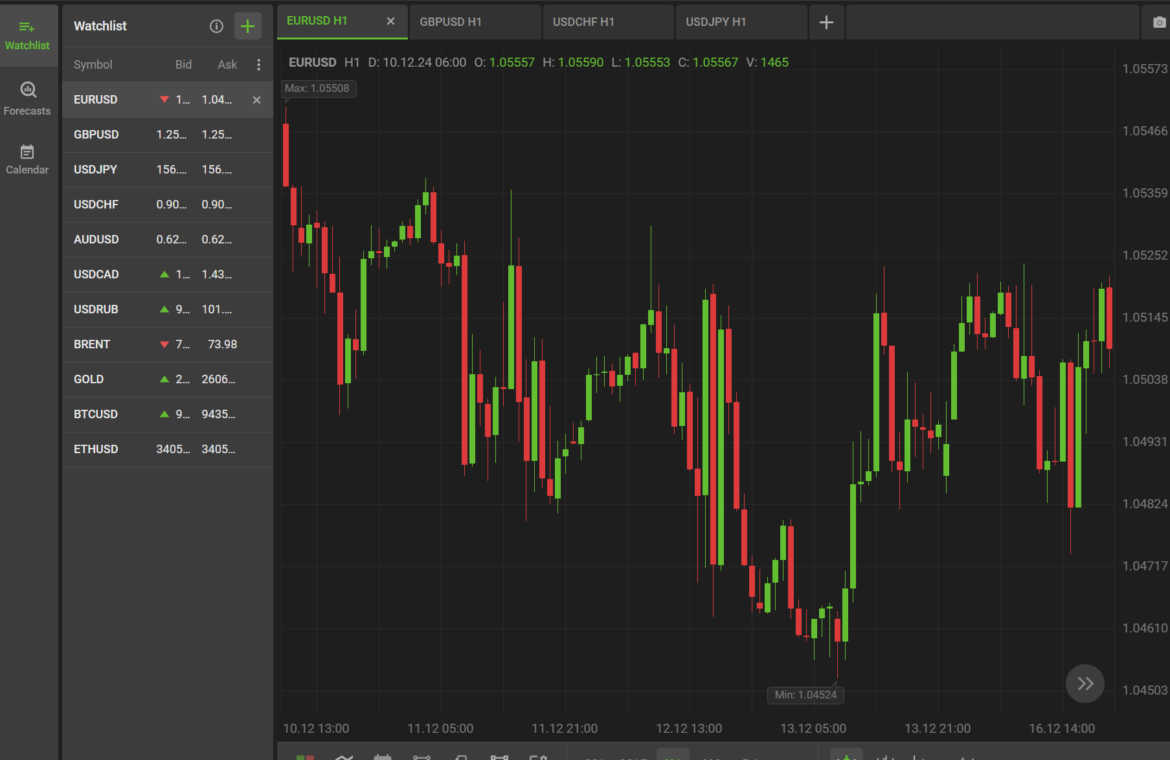Select BRENT row in the Watchlist
The width and height of the screenshot is (1170, 760).
(x=92, y=344)
